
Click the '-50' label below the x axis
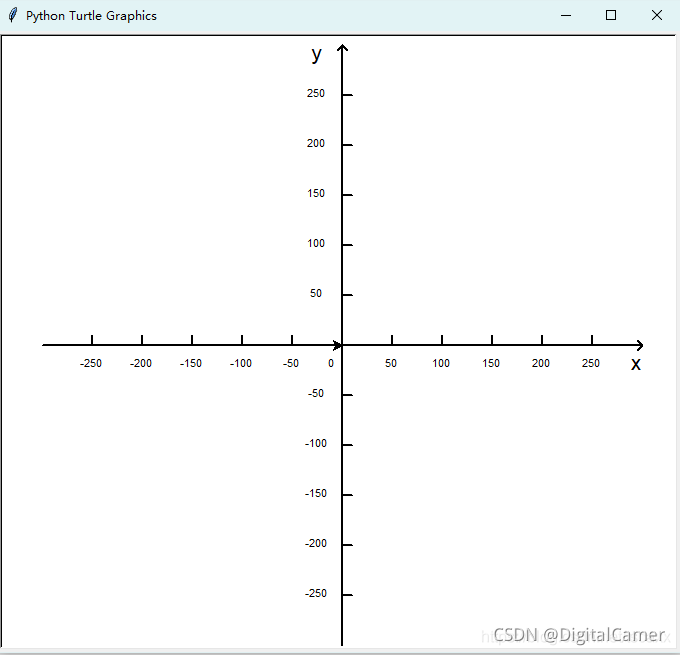click(x=291, y=364)
